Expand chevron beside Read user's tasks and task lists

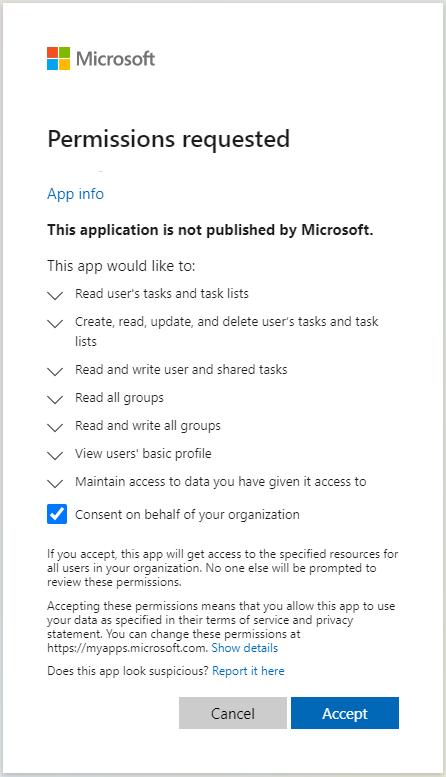coord(55,296)
